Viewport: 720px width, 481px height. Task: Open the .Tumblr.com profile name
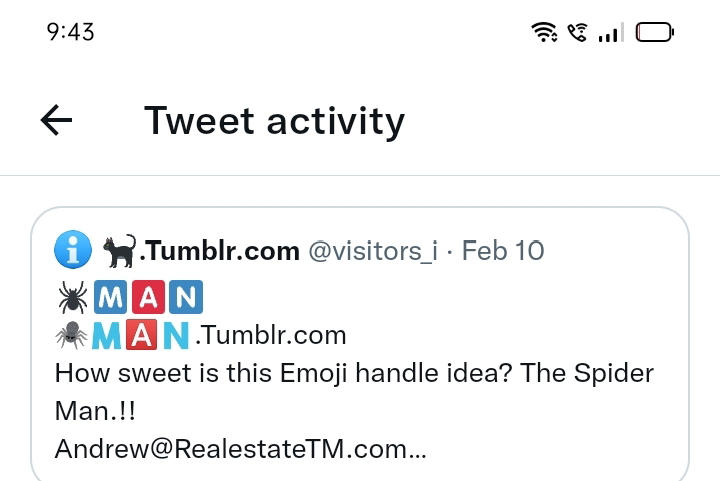click(x=220, y=250)
